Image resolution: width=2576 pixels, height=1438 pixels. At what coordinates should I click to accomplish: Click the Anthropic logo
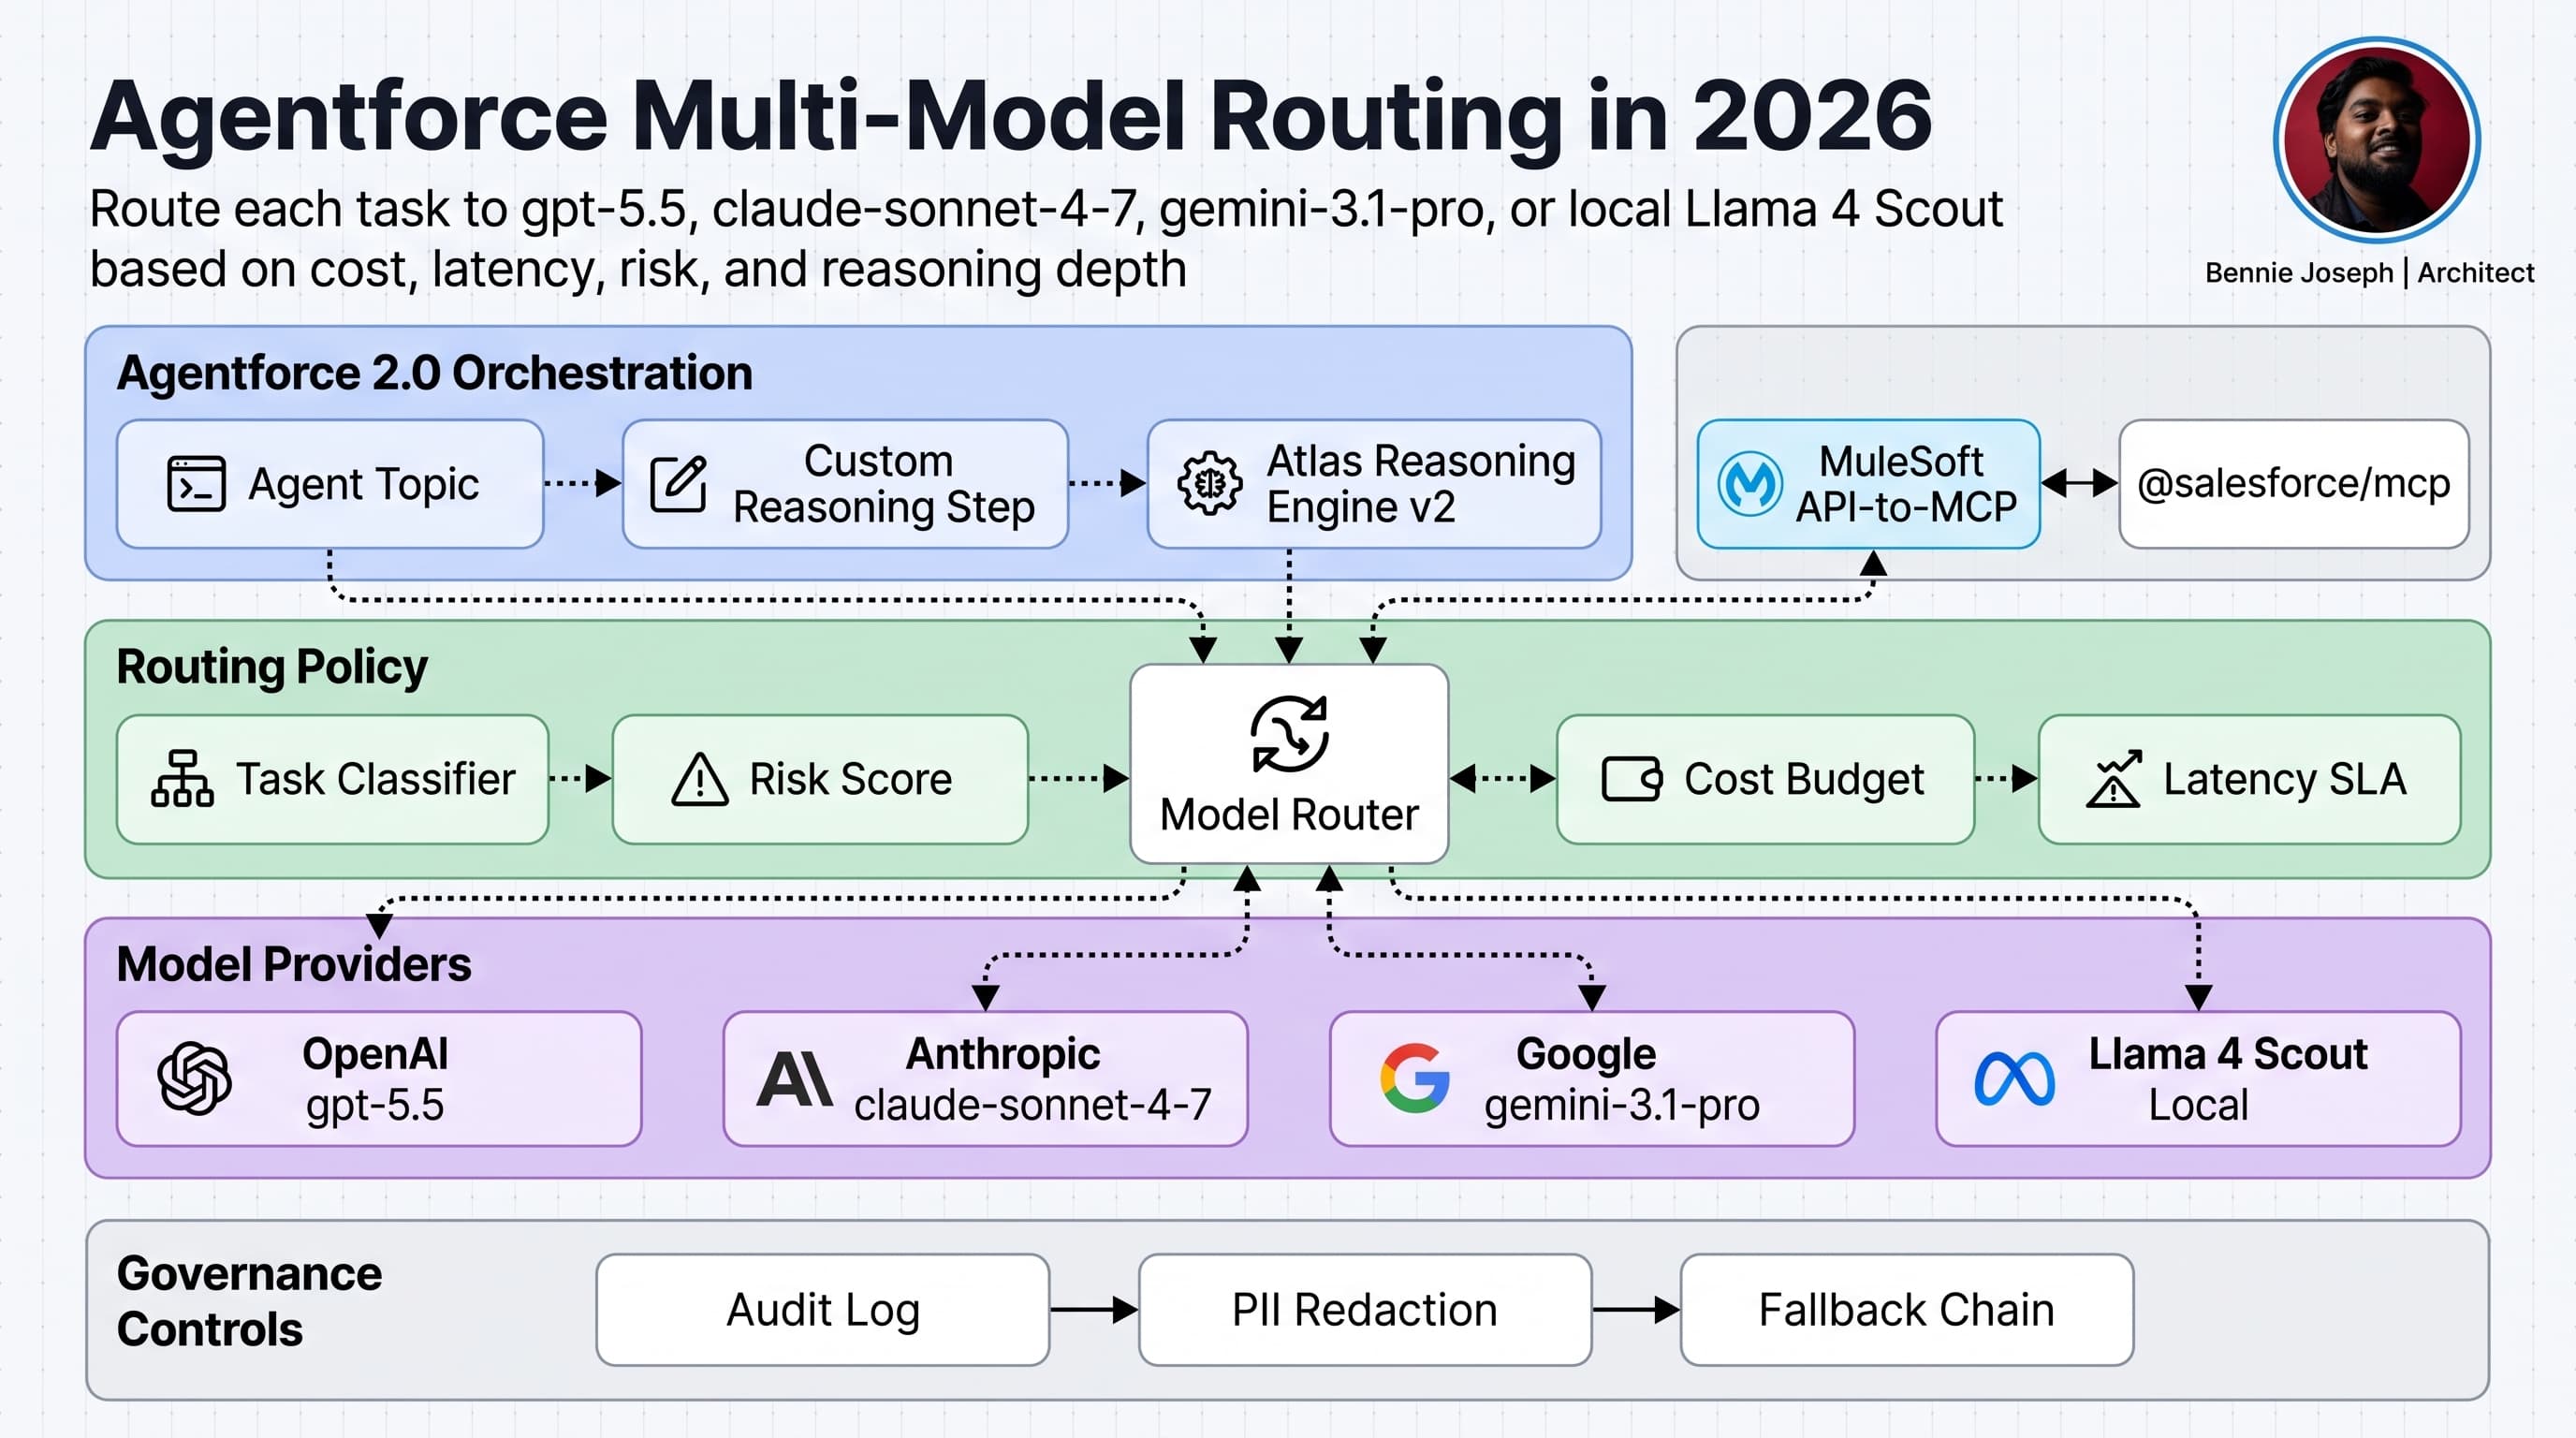click(794, 1079)
